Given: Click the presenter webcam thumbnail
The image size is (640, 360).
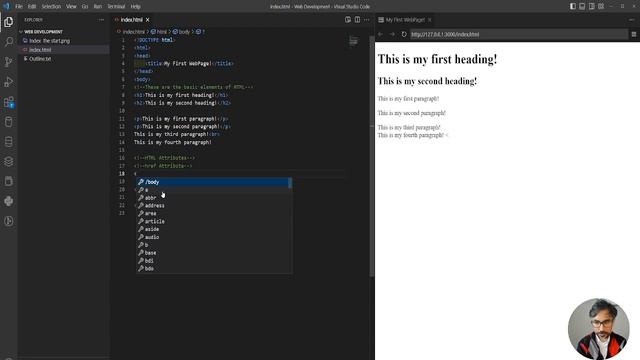Looking at the screenshot, I should coord(598,329).
